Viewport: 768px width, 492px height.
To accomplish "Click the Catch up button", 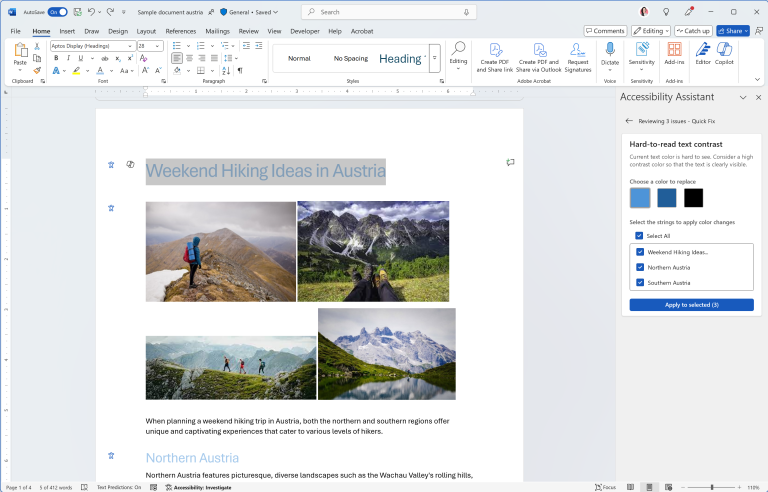I will (x=693, y=31).
